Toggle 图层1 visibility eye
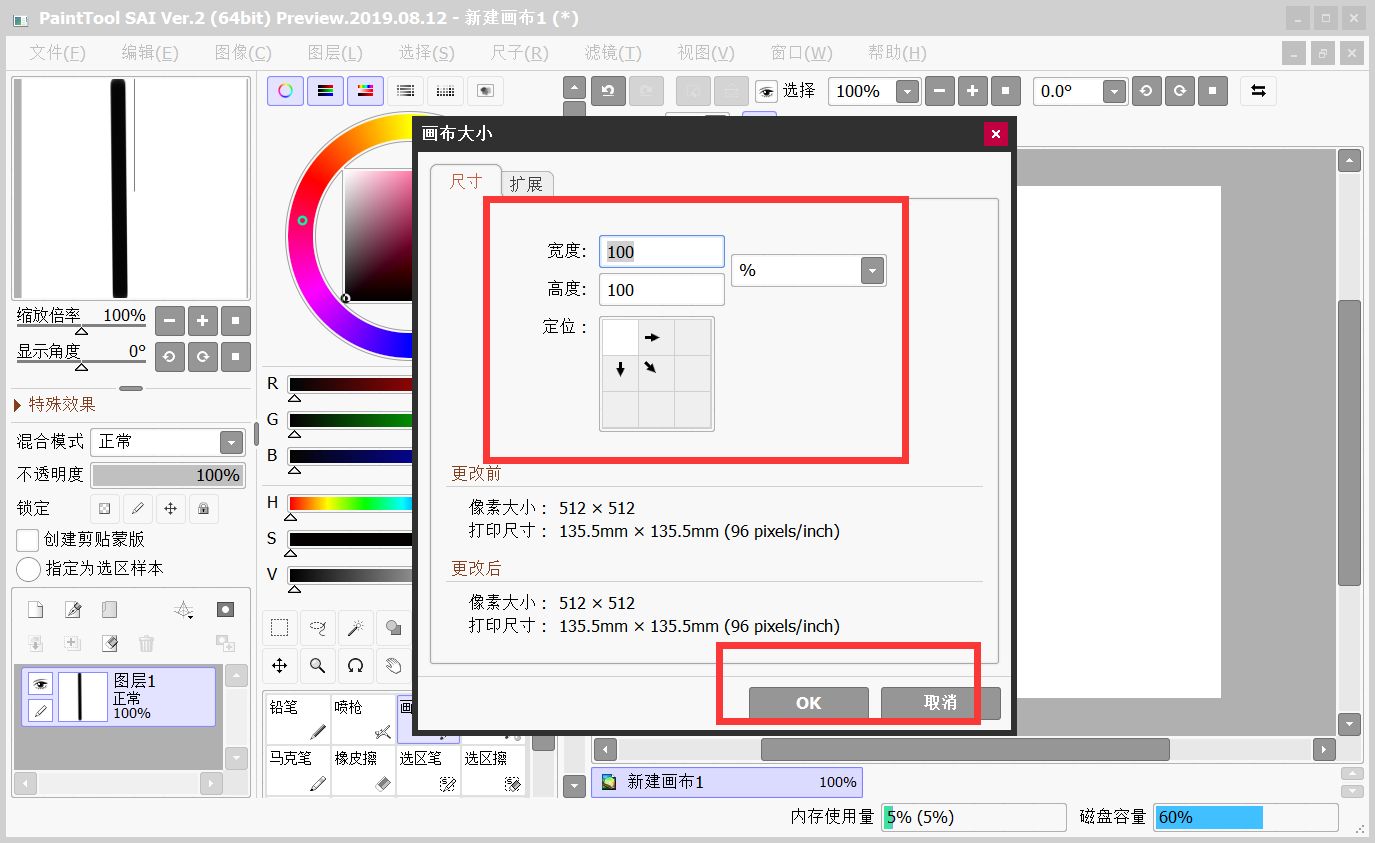Screen dimensions: 1375x843 click(x=40, y=684)
